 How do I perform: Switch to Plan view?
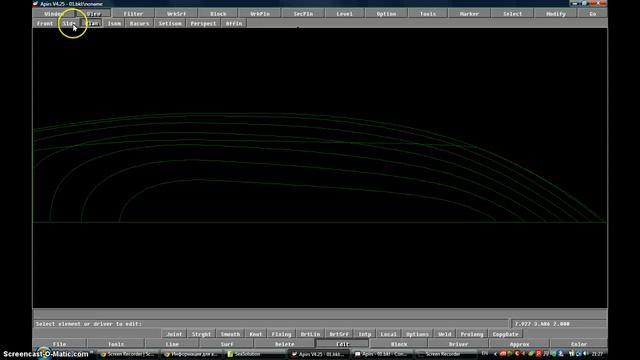[x=92, y=23]
